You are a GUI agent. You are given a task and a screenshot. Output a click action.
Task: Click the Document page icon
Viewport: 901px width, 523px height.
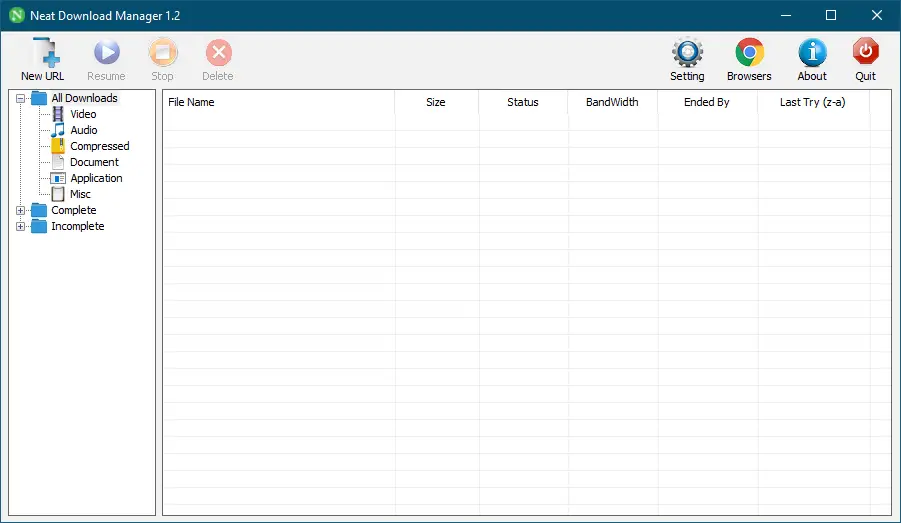click(x=58, y=162)
